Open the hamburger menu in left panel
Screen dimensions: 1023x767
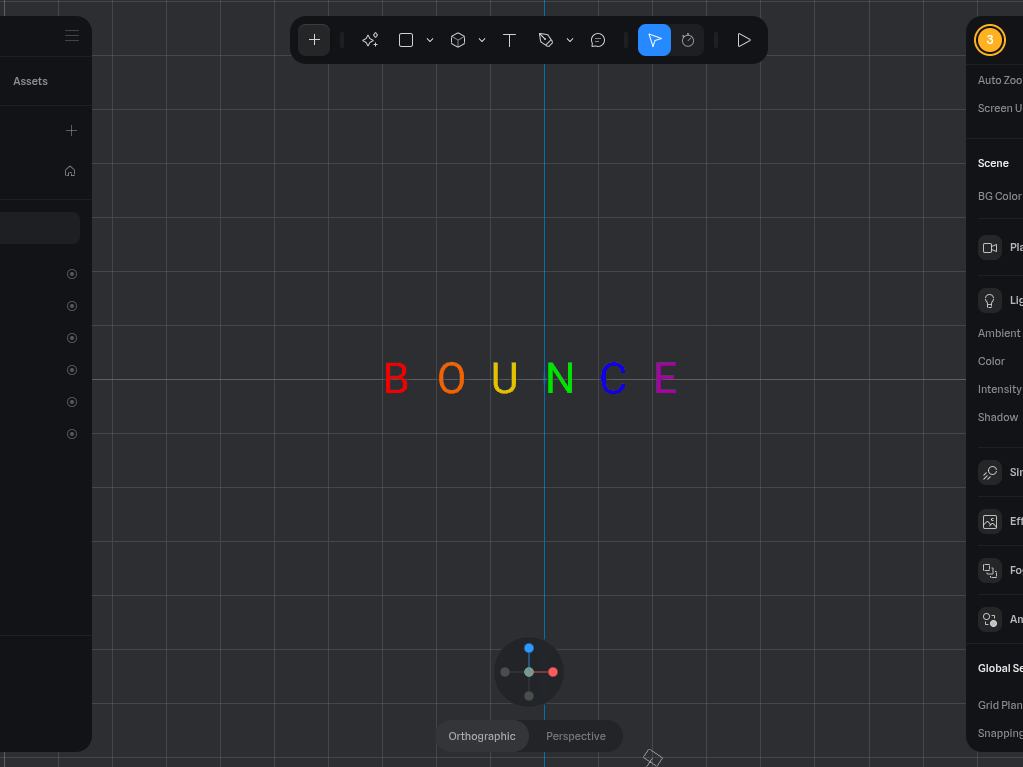tap(72, 35)
